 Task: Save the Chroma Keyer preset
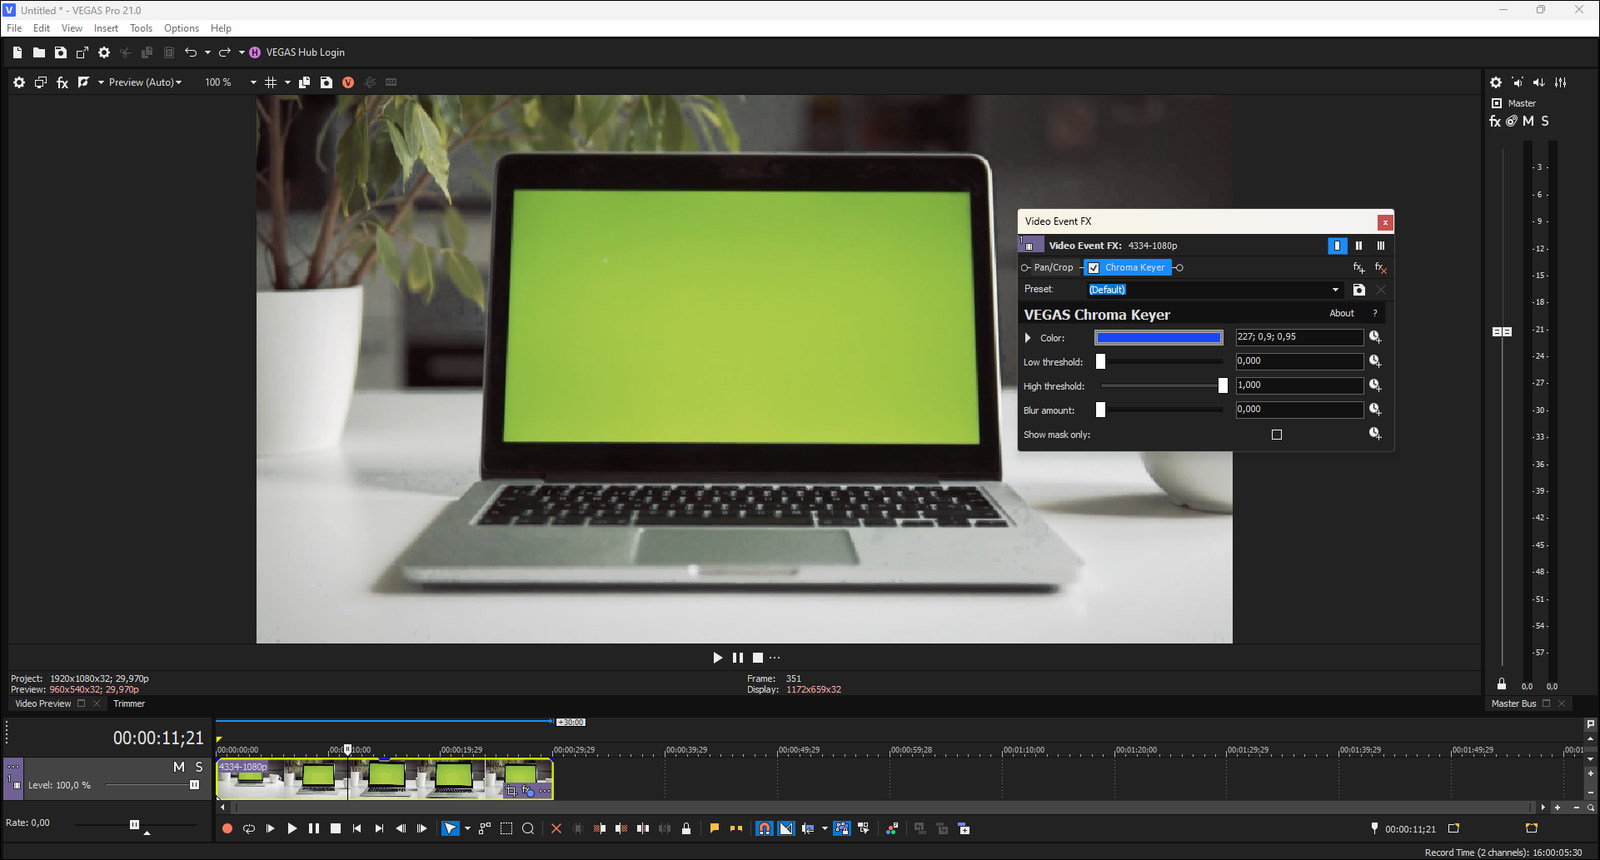pos(1359,290)
